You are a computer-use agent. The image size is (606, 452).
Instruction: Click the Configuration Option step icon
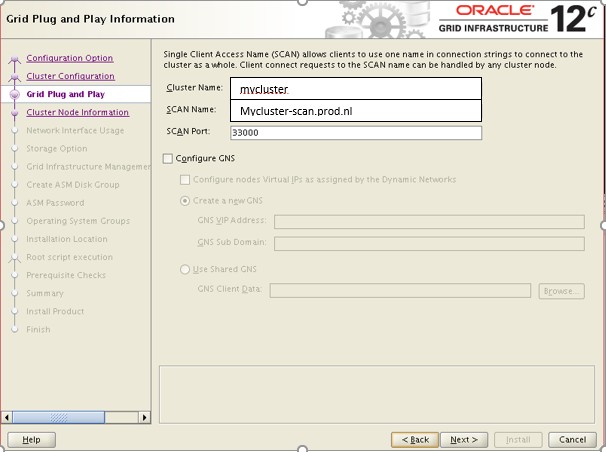[14, 59]
